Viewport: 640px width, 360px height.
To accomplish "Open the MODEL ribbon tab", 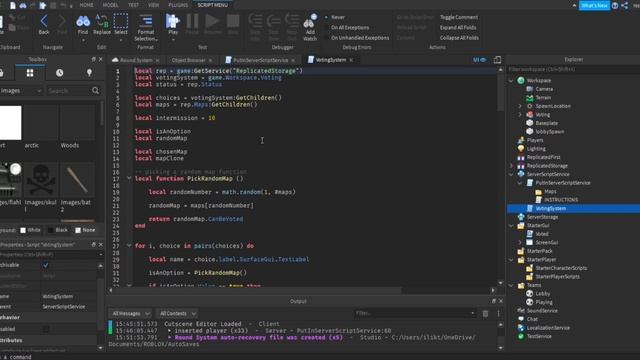I will coord(110,5).
